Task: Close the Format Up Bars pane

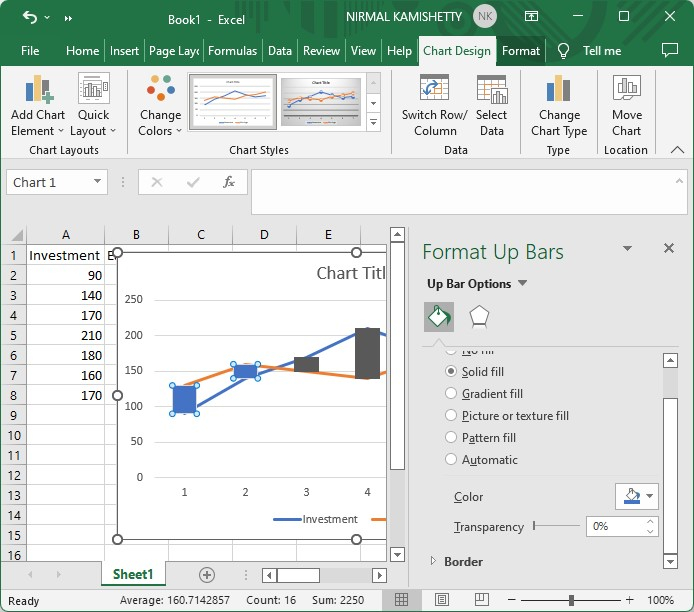Action: pos(669,248)
